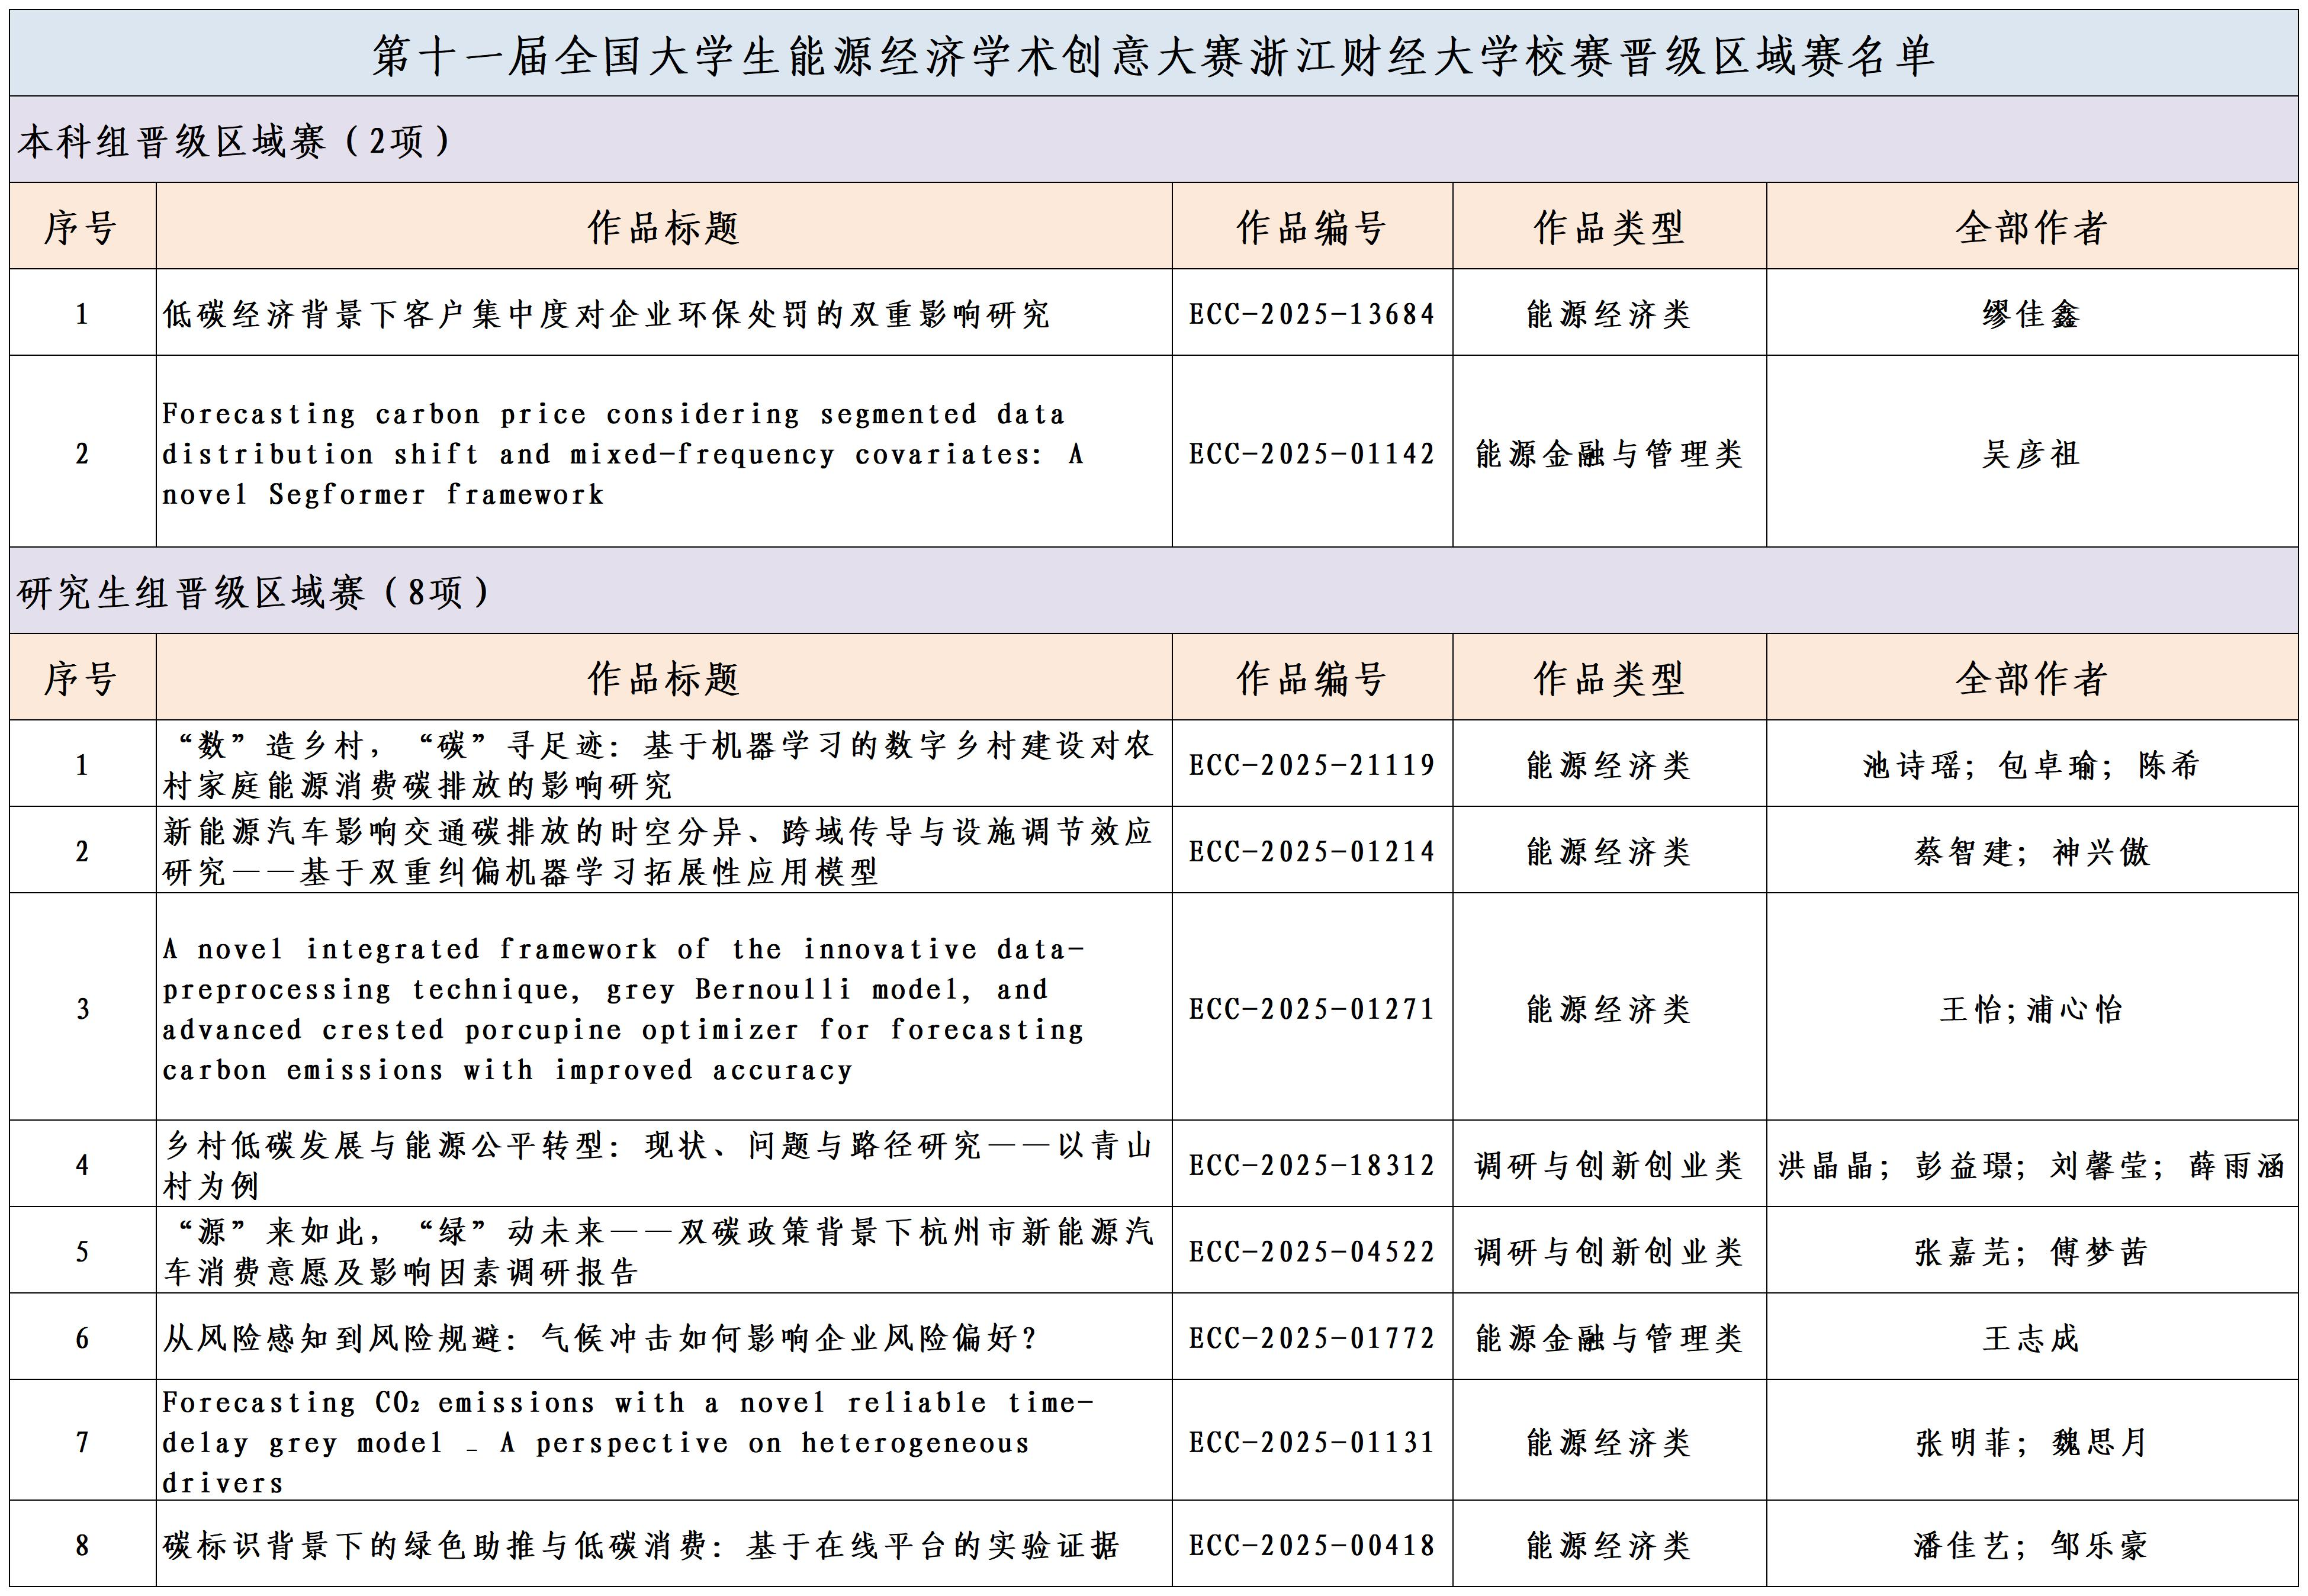The height and width of the screenshot is (1596, 2308).
Task: Click the main title banner cell
Action: [x=1153, y=55]
